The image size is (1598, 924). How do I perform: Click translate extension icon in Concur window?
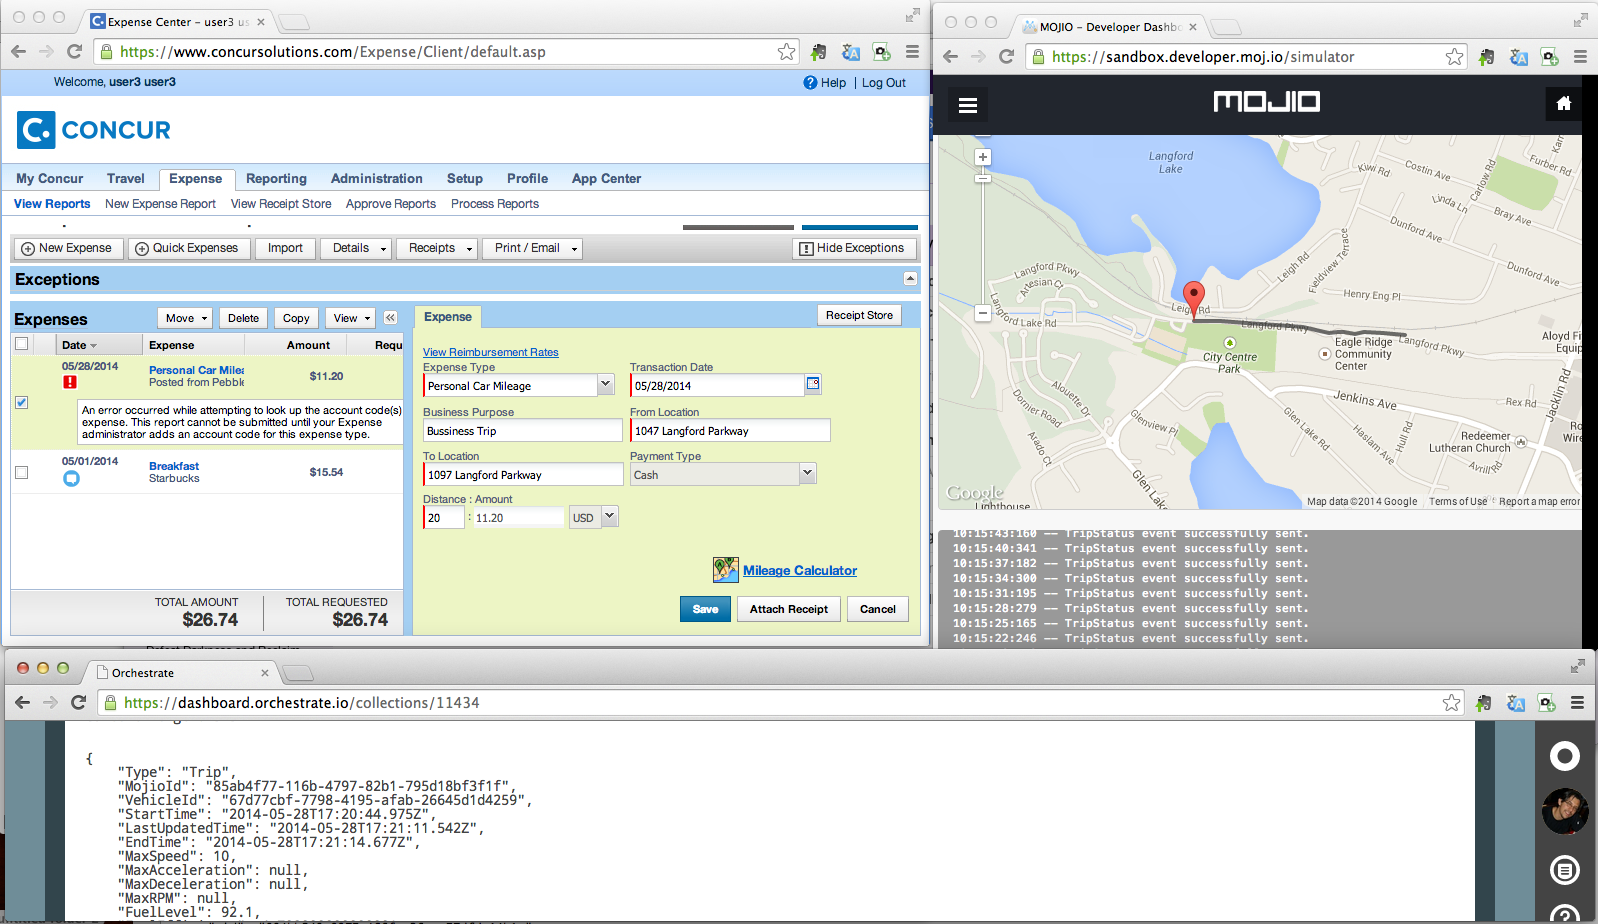(x=850, y=52)
